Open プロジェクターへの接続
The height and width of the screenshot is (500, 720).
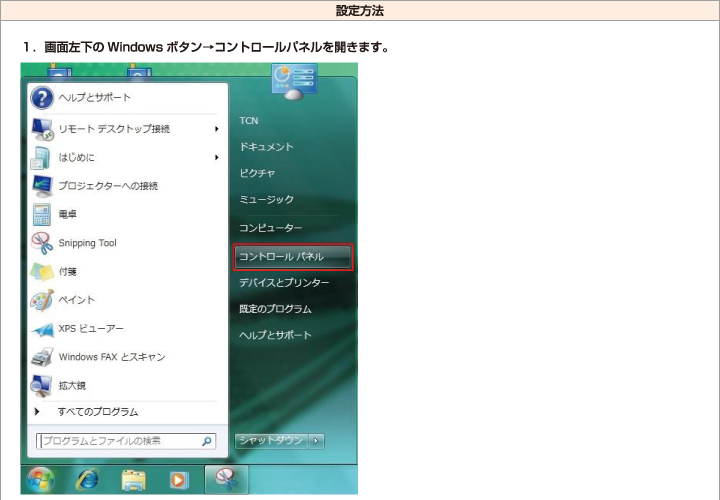pos(108,186)
